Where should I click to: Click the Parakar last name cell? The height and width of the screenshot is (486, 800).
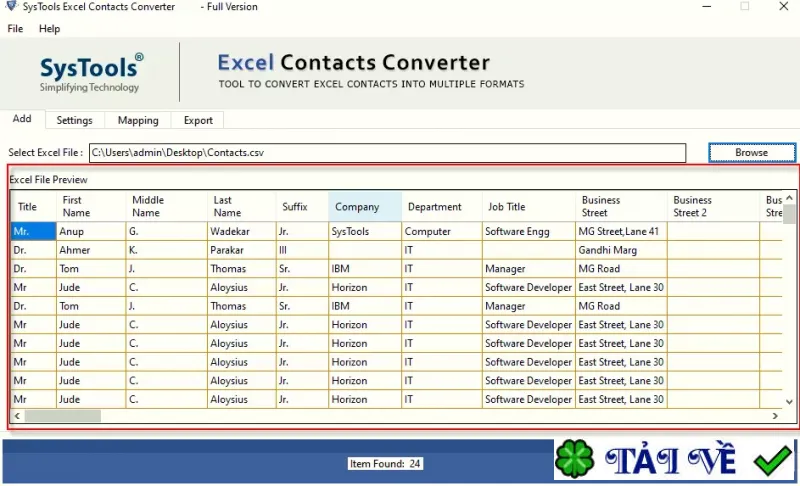241,250
